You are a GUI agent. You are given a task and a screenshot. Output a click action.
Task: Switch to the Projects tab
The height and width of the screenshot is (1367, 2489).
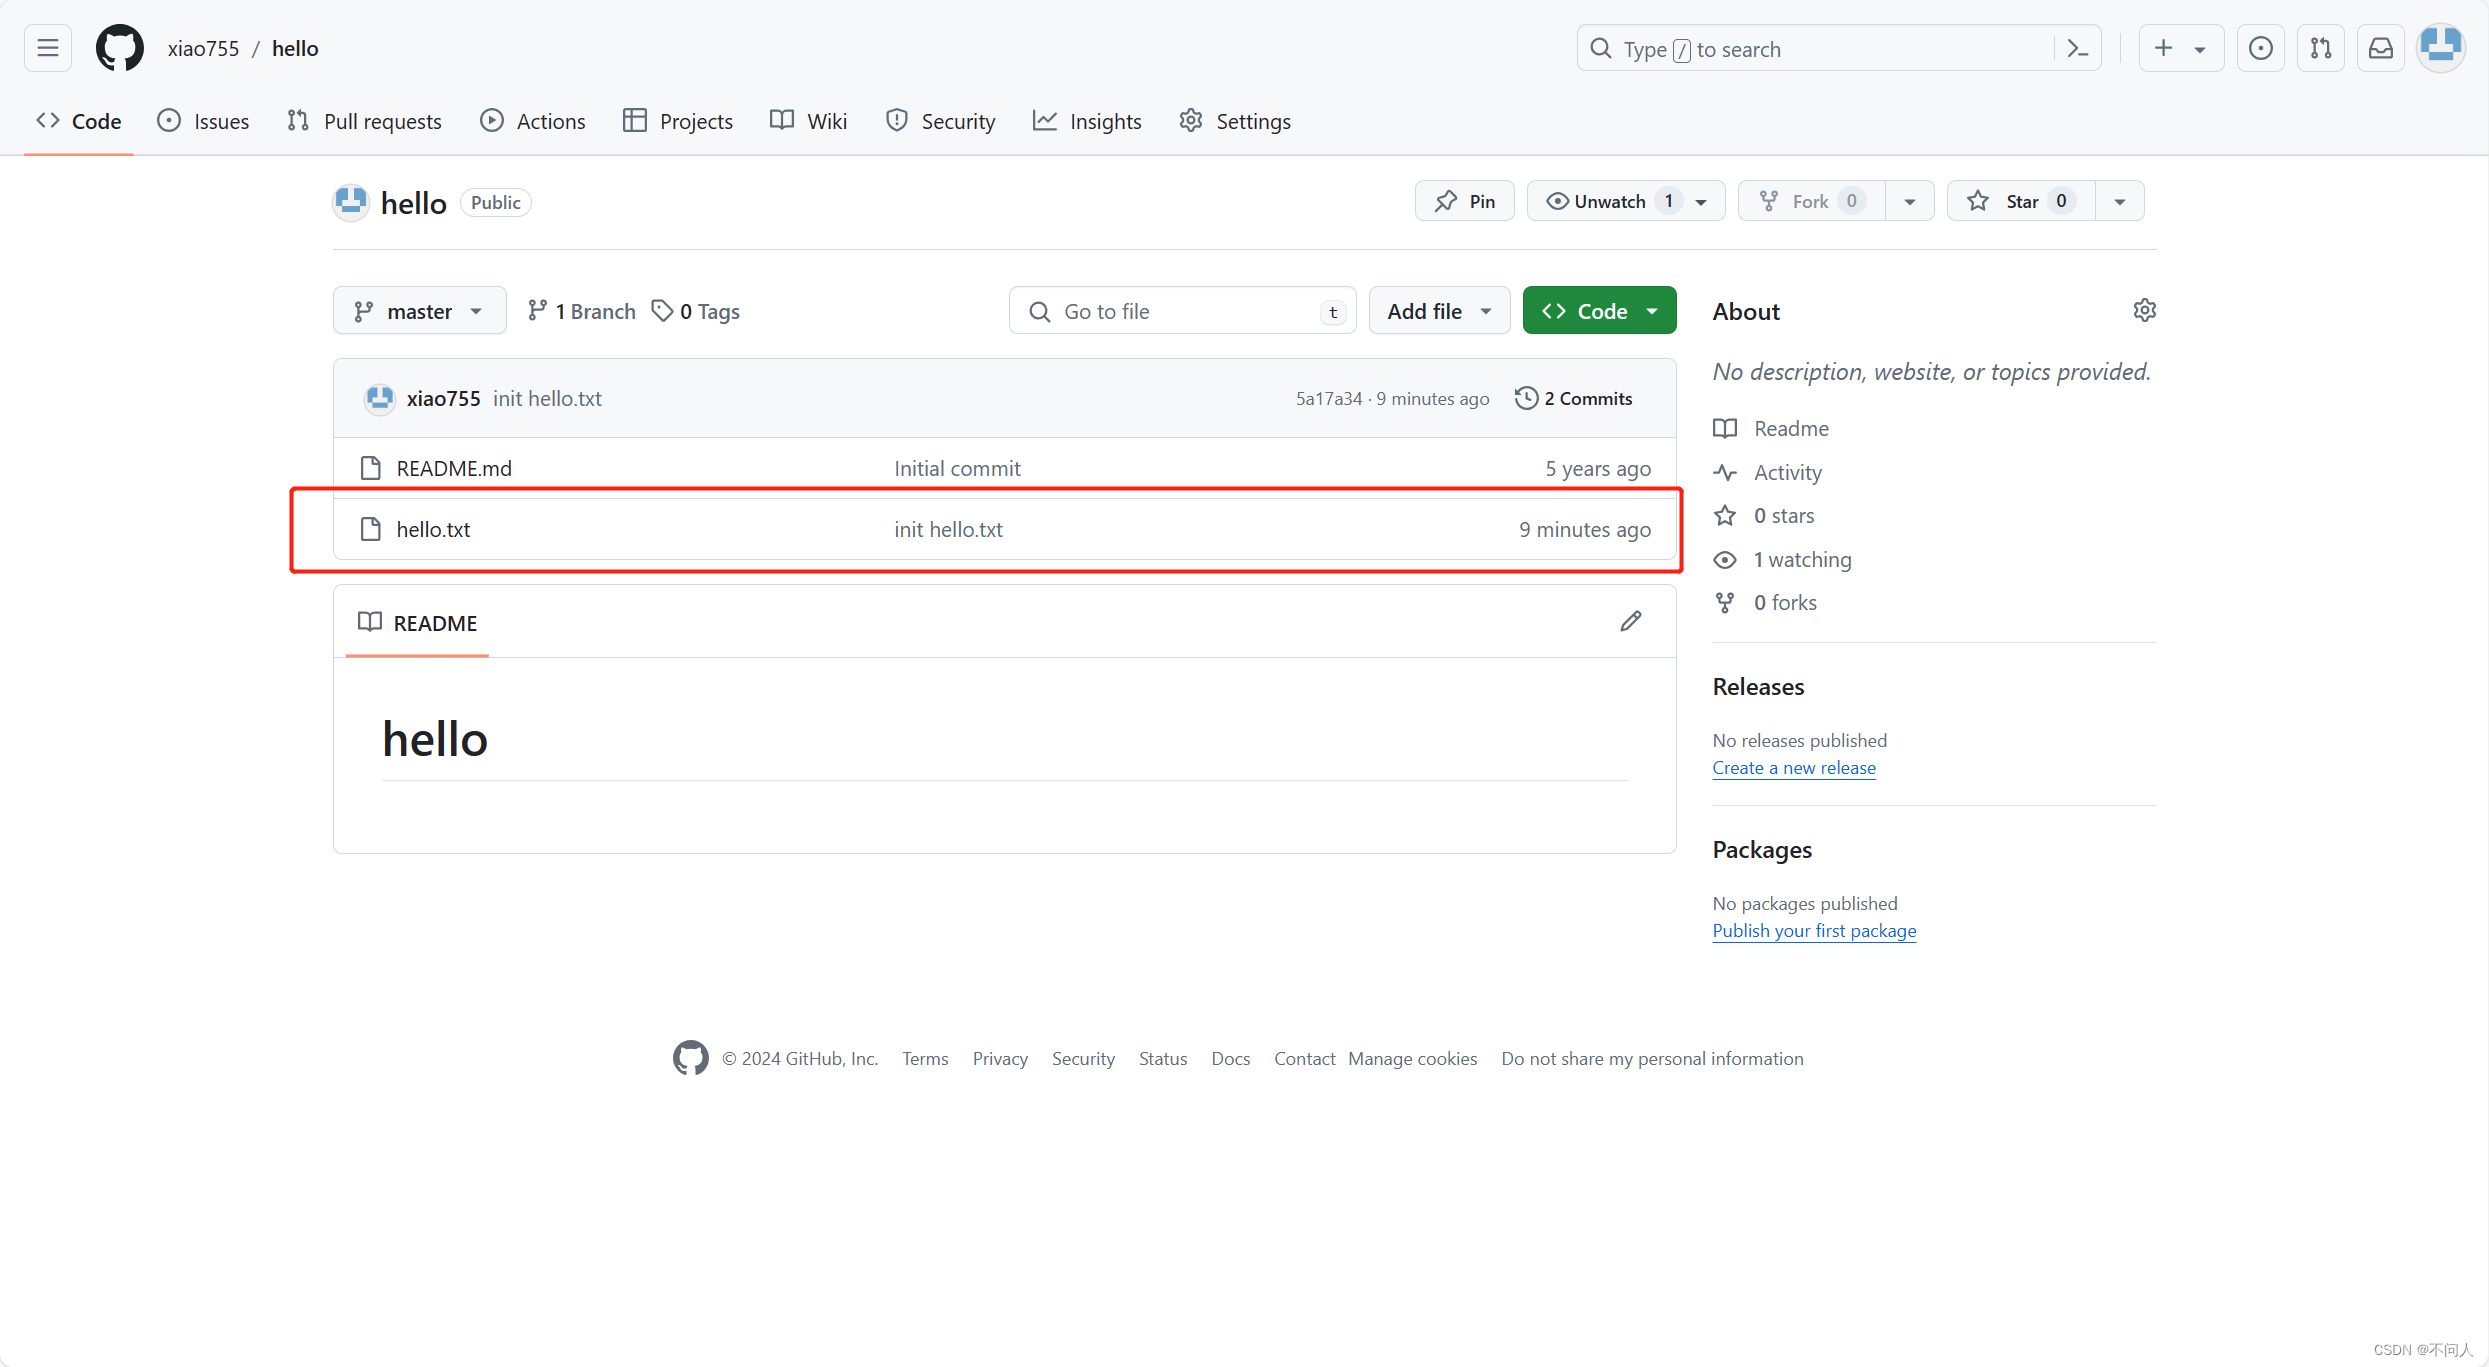(x=678, y=121)
